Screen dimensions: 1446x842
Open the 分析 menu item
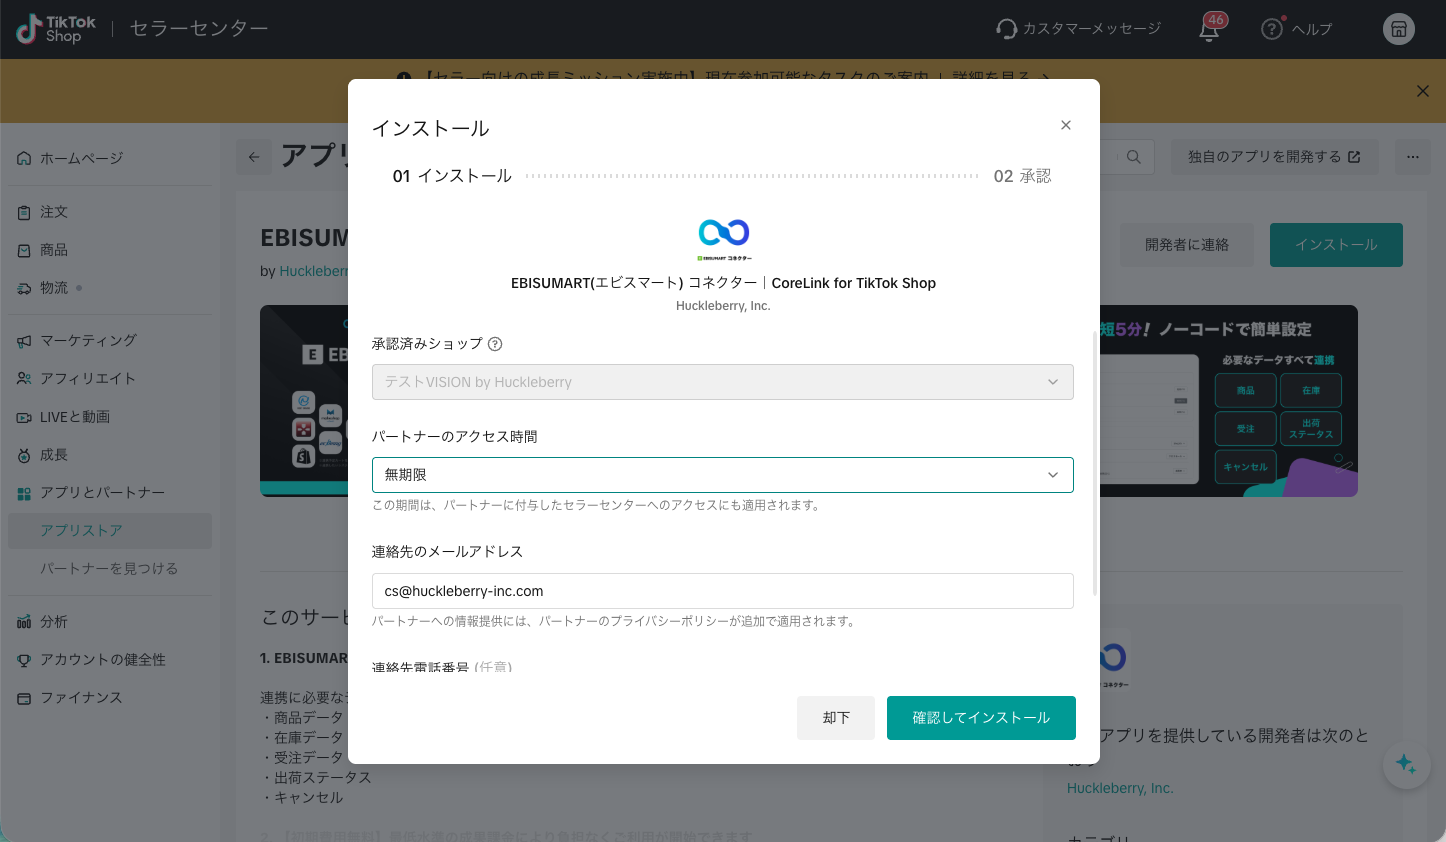pos(110,622)
